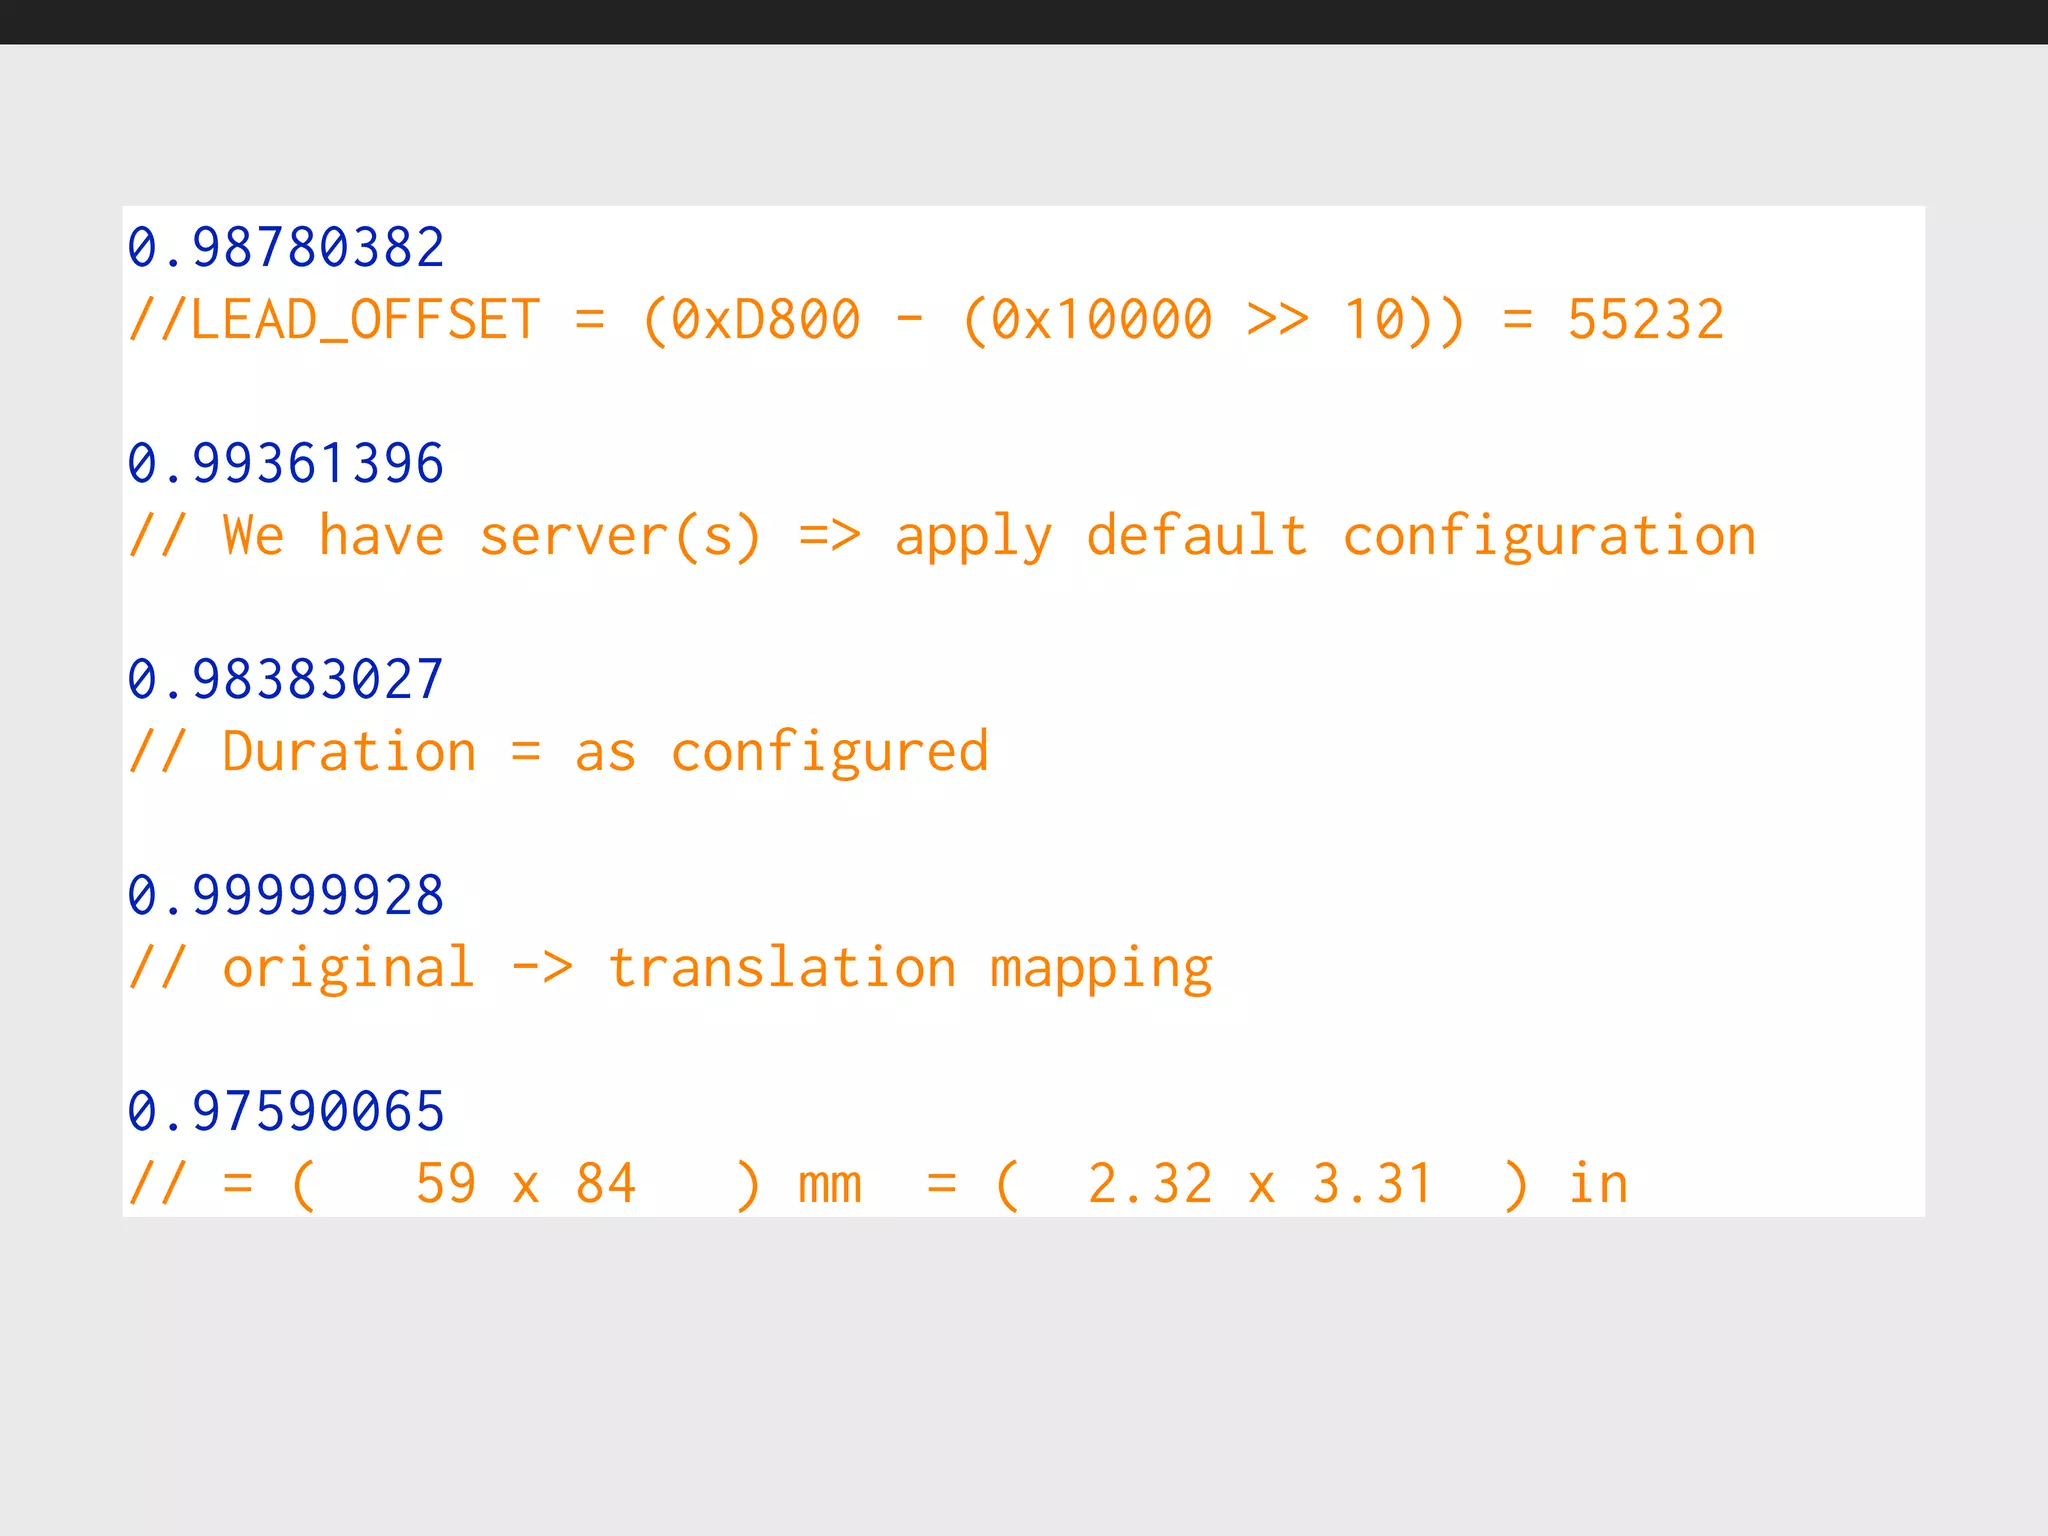The height and width of the screenshot is (1536, 2048).
Task: Click the score 0.99361396
Action: point(286,463)
